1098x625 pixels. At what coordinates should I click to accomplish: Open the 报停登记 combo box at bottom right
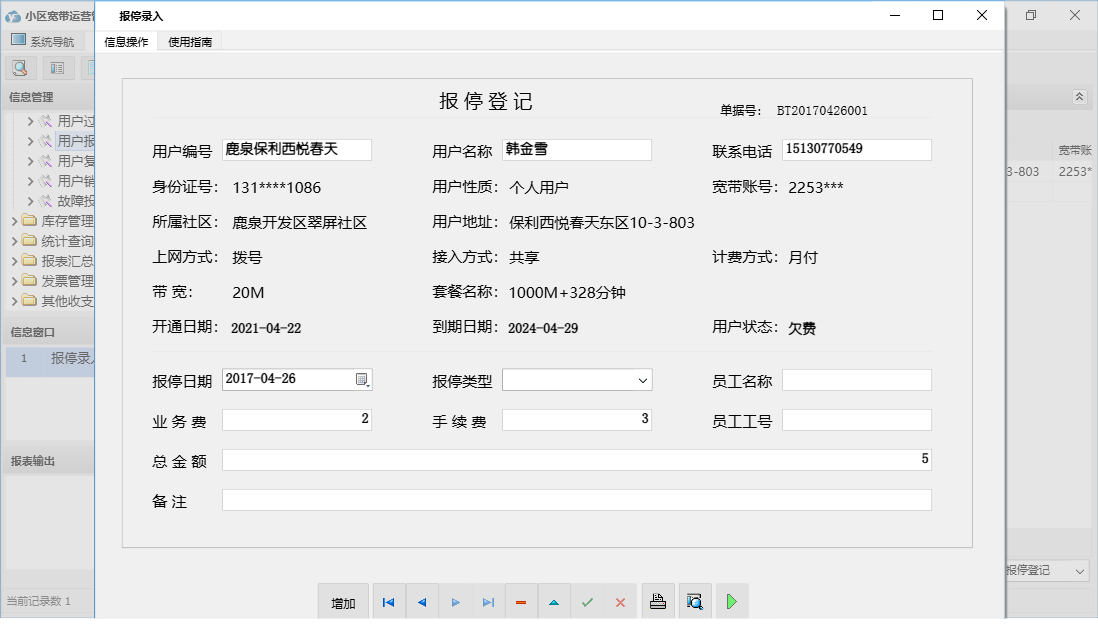click(x=1080, y=570)
